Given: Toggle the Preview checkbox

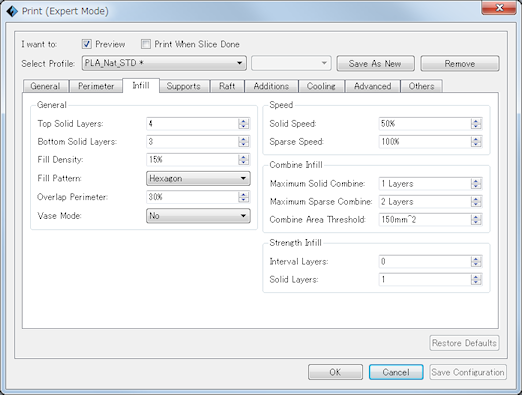Looking at the screenshot, I should [87, 44].
